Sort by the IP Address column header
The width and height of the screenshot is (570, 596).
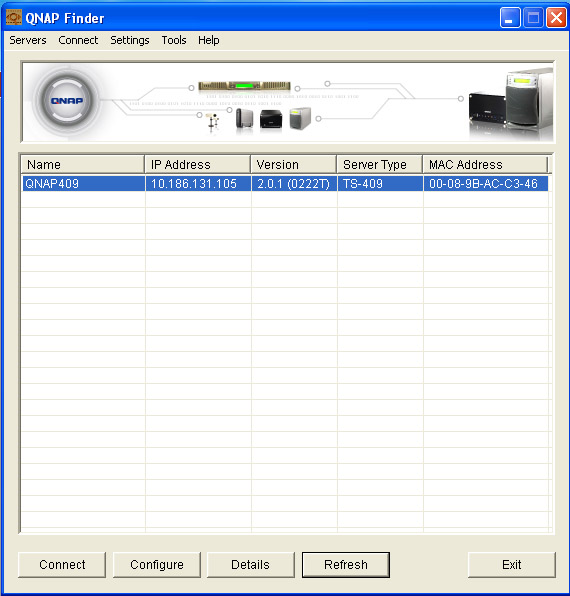(x=198, y=165)
